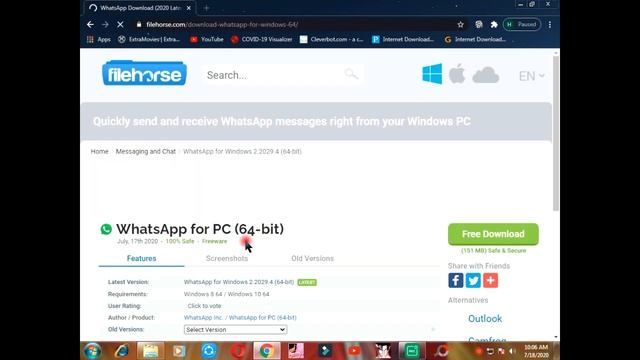
Task: Stop loading the page
Action: (120, 24)
